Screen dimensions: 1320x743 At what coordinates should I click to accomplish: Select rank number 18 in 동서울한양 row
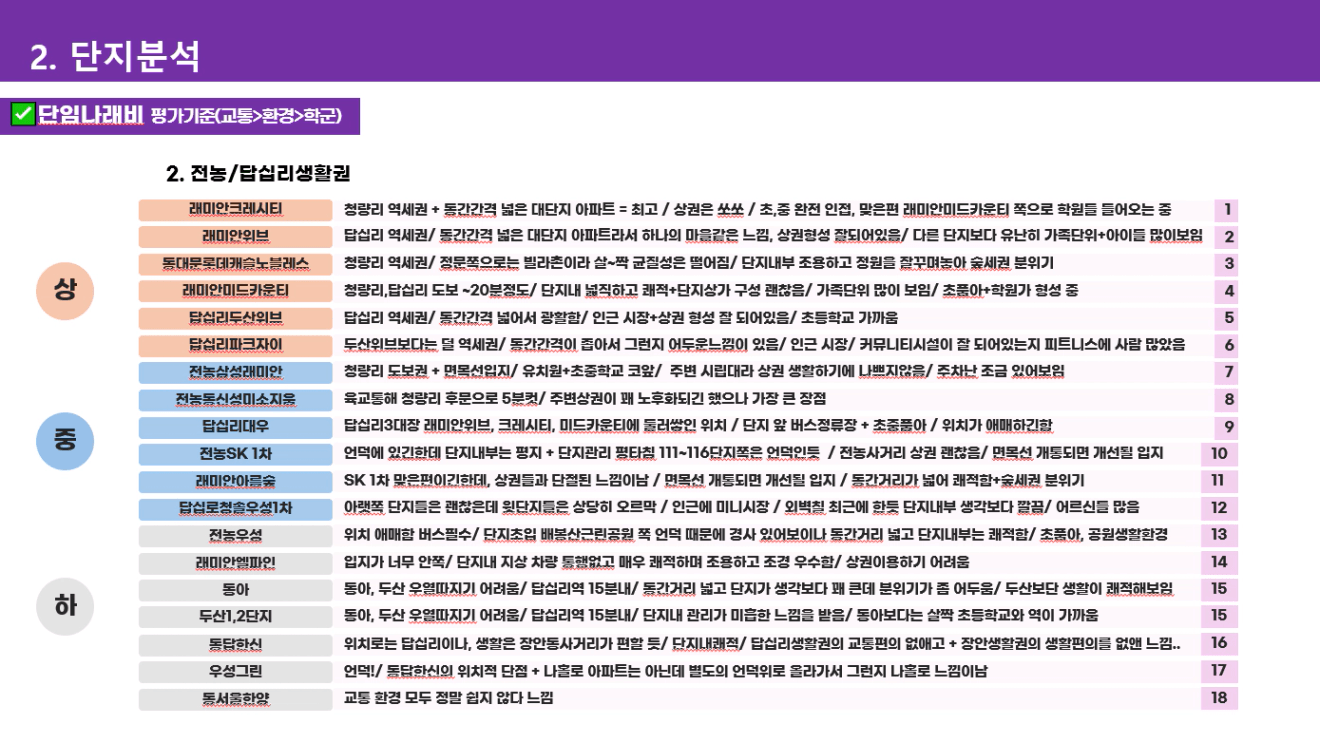[x=1219, y=698]
